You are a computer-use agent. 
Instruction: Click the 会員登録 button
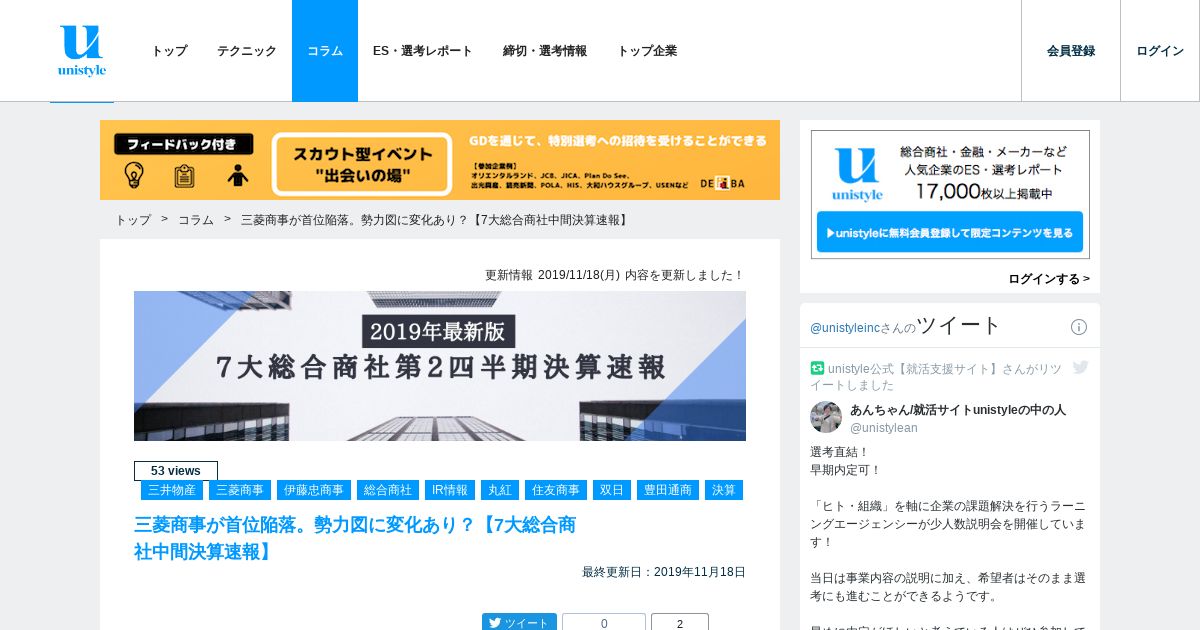pos(1071,51)
